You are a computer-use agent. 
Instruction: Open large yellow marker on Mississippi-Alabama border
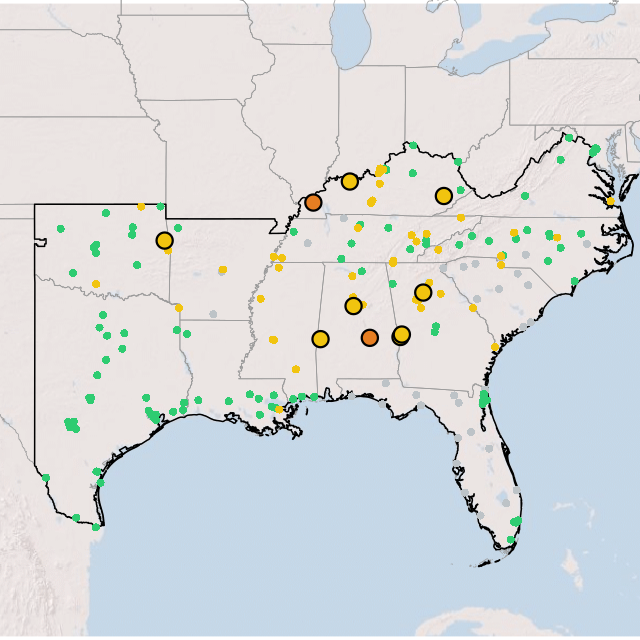tap(320, 339)
